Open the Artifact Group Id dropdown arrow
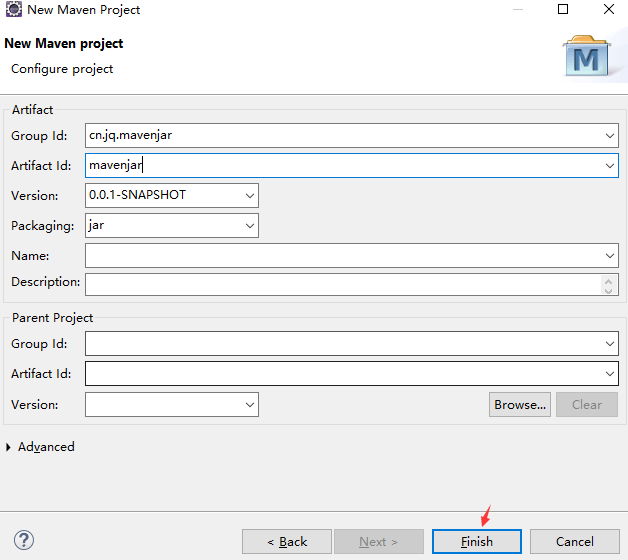 pos(610,136)
